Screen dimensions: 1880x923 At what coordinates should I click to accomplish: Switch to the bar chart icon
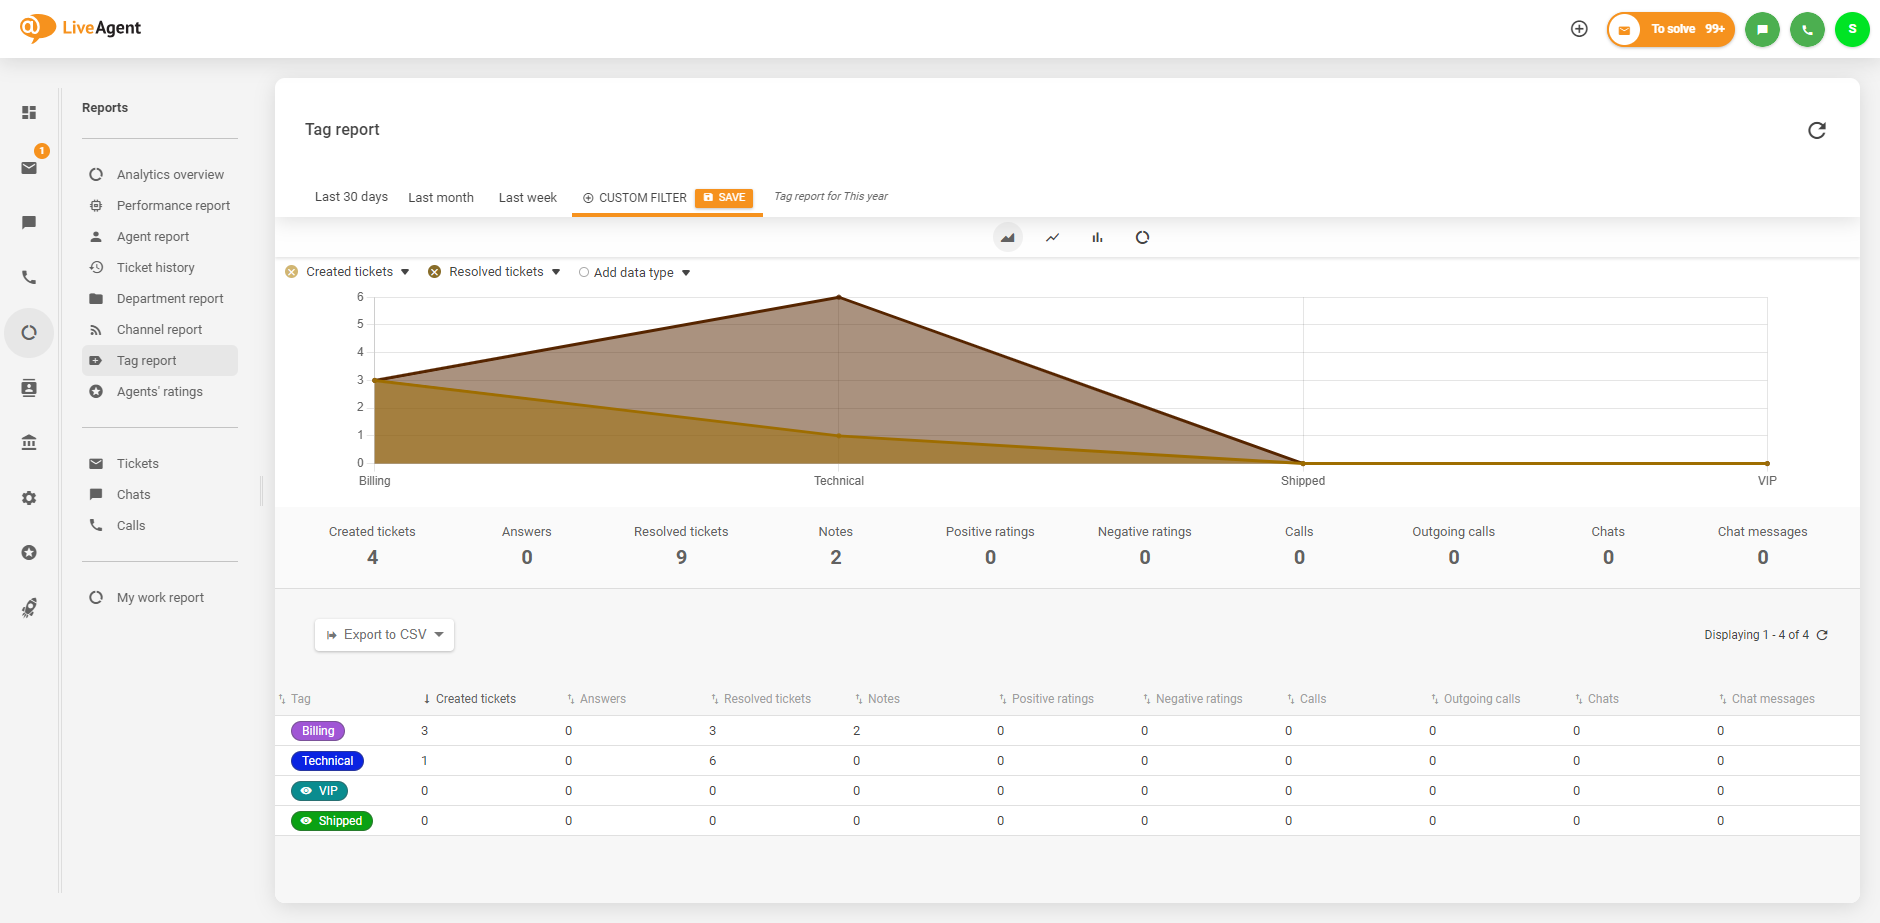pyautogui.click(x=1097, y=237)
